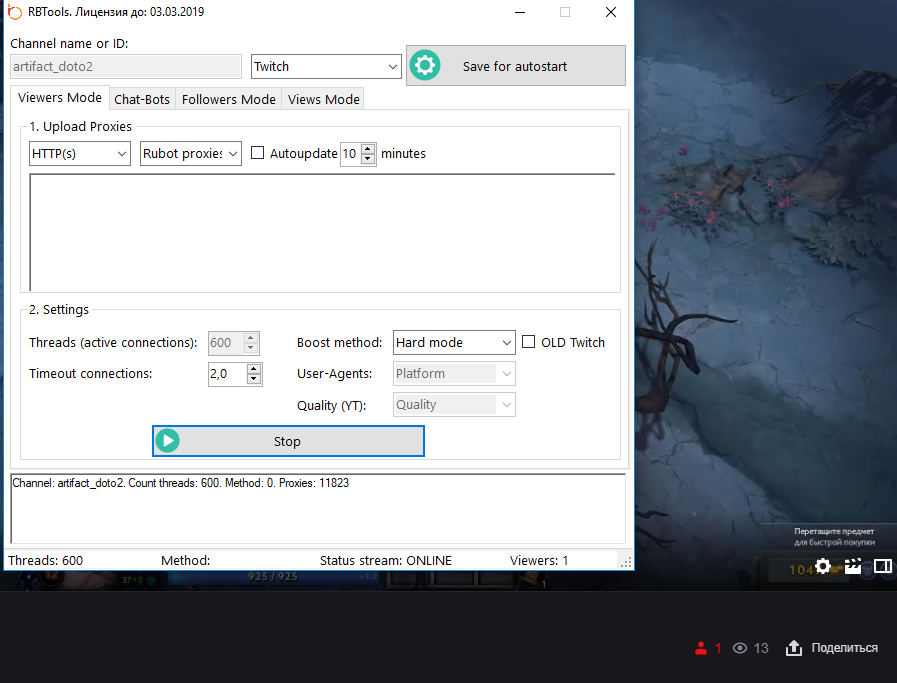Click the share upload icon
This screenshot has width=897, height=683.
point(794,648)
